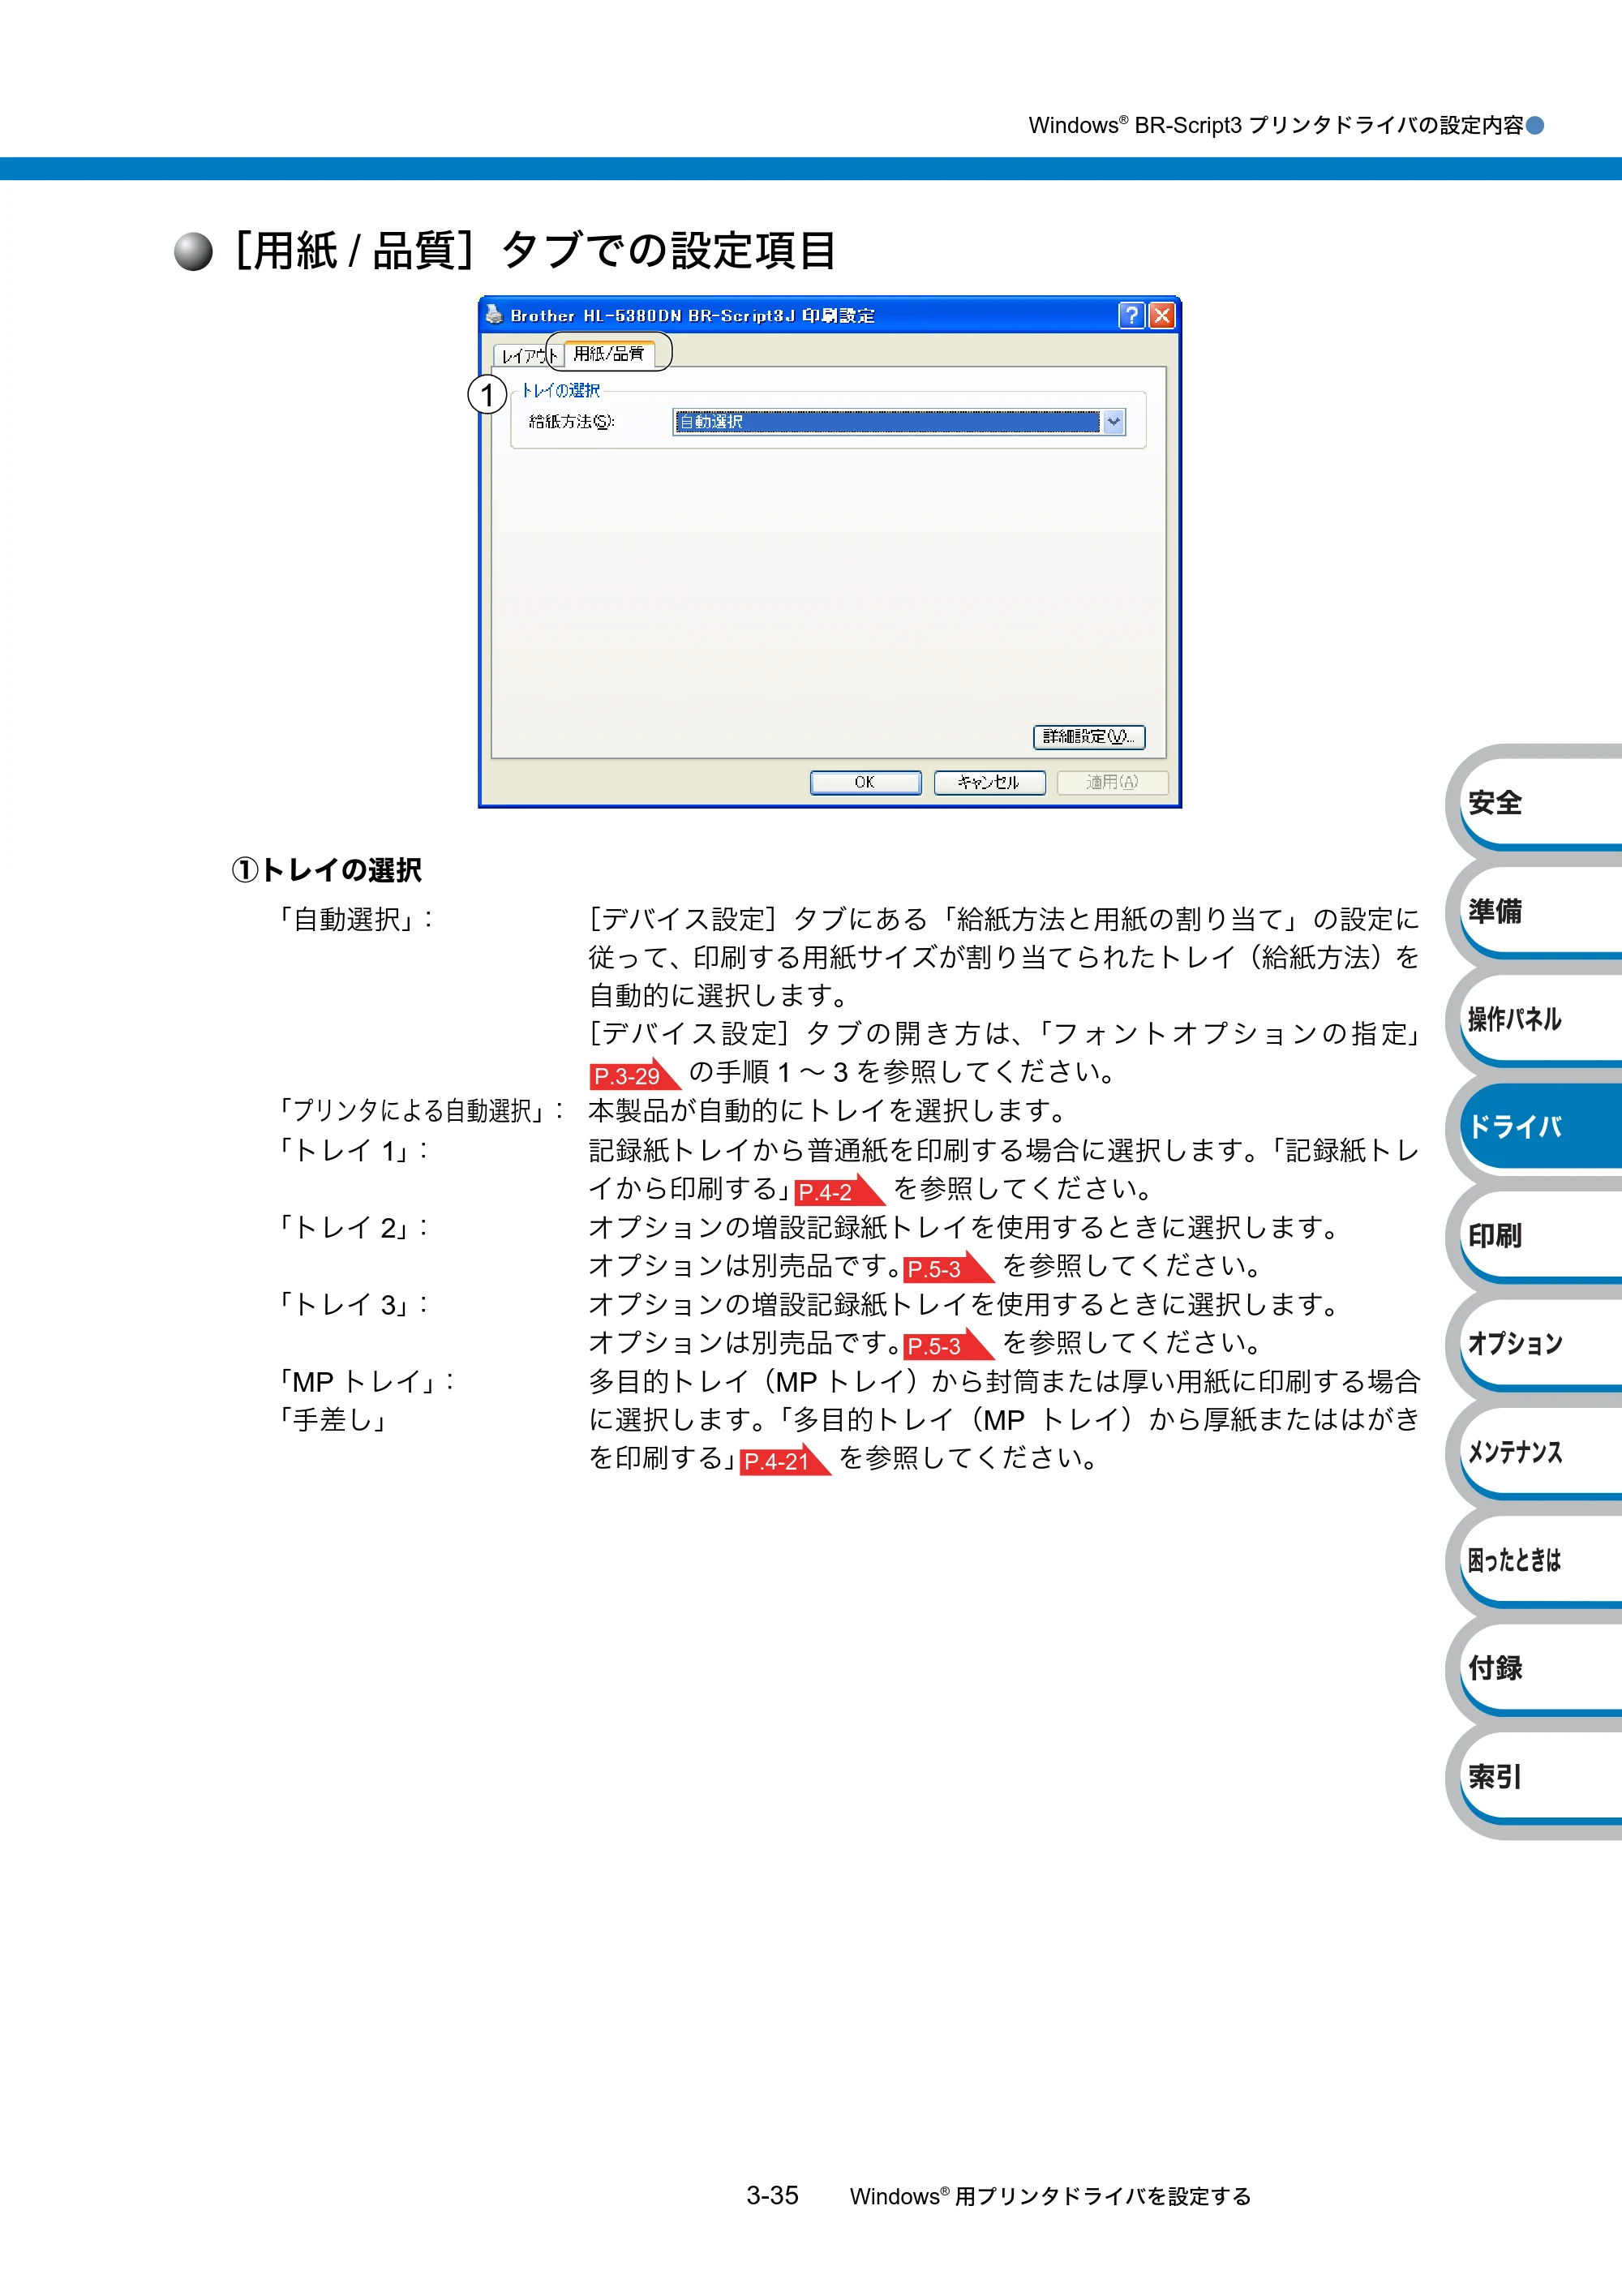This screenshot has height=2296, width=1622.
Task: Select the 用紙/品質 tab
Action: coord(609,353)
